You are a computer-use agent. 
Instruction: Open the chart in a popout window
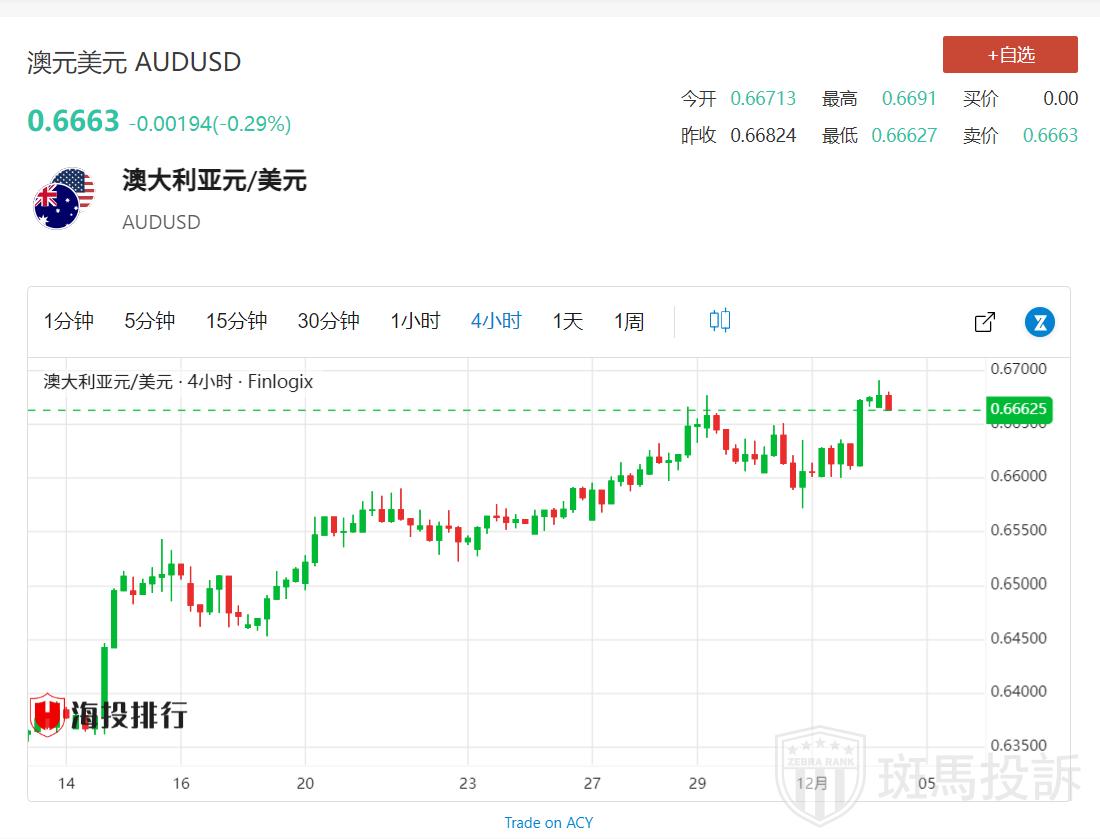(x=984, y=322)
